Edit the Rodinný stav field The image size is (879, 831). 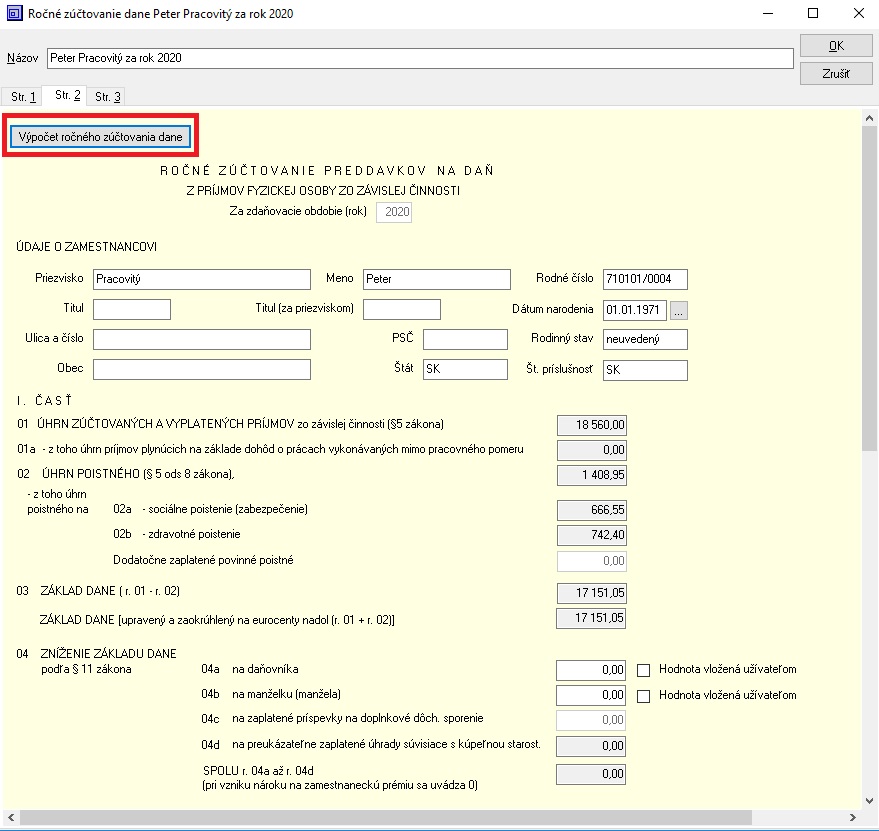[x=645, y=339]
